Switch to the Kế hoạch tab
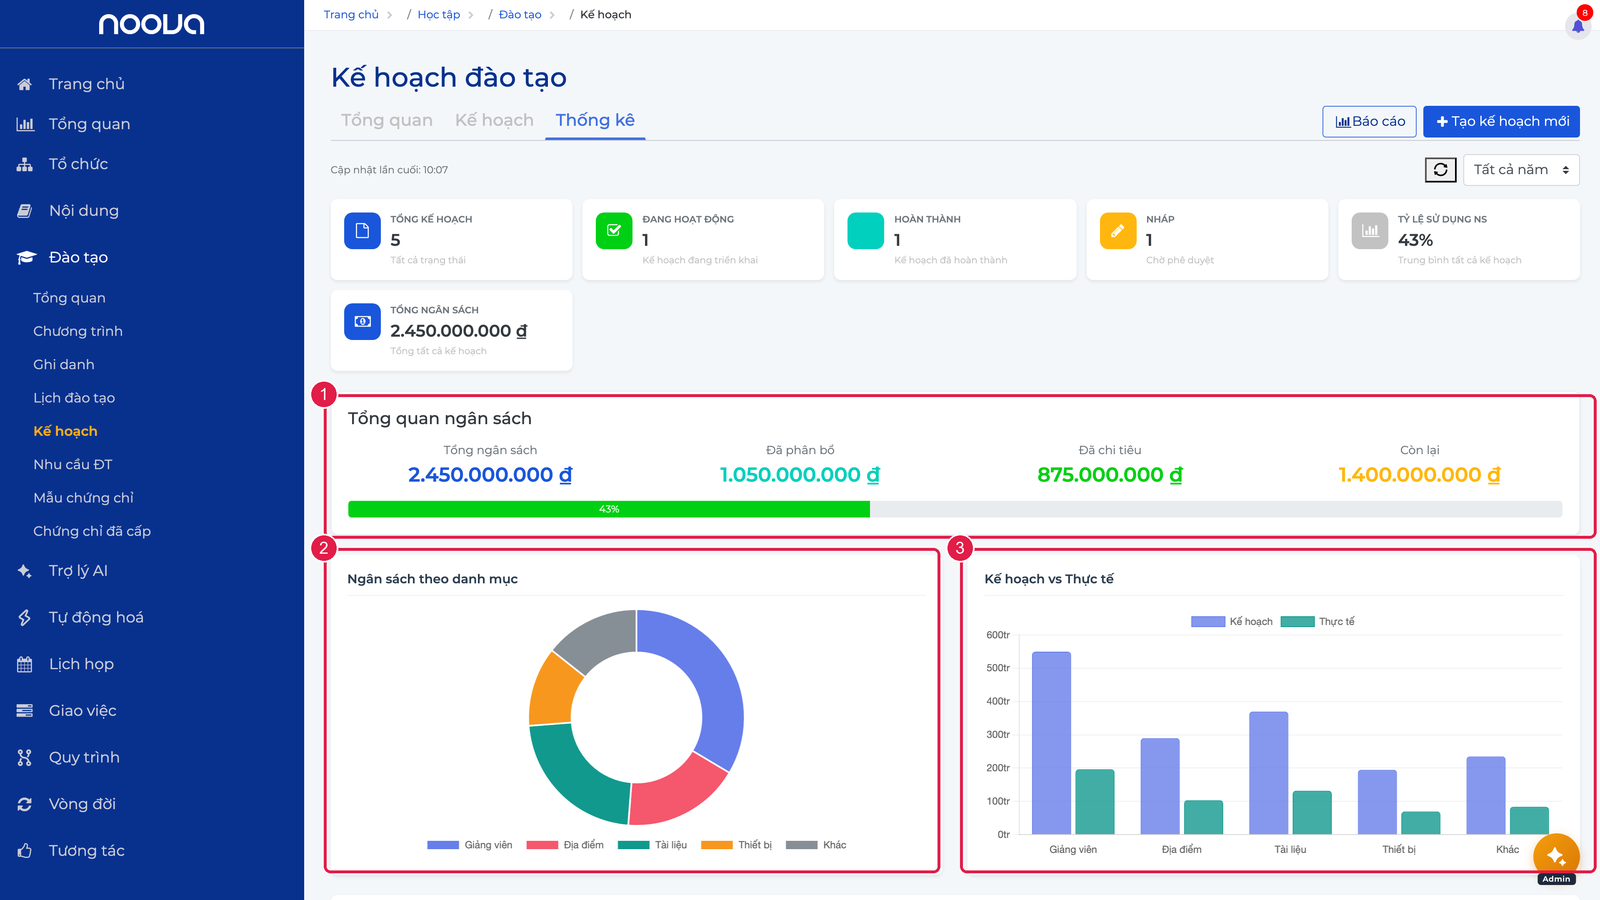 tap(494, 120)
